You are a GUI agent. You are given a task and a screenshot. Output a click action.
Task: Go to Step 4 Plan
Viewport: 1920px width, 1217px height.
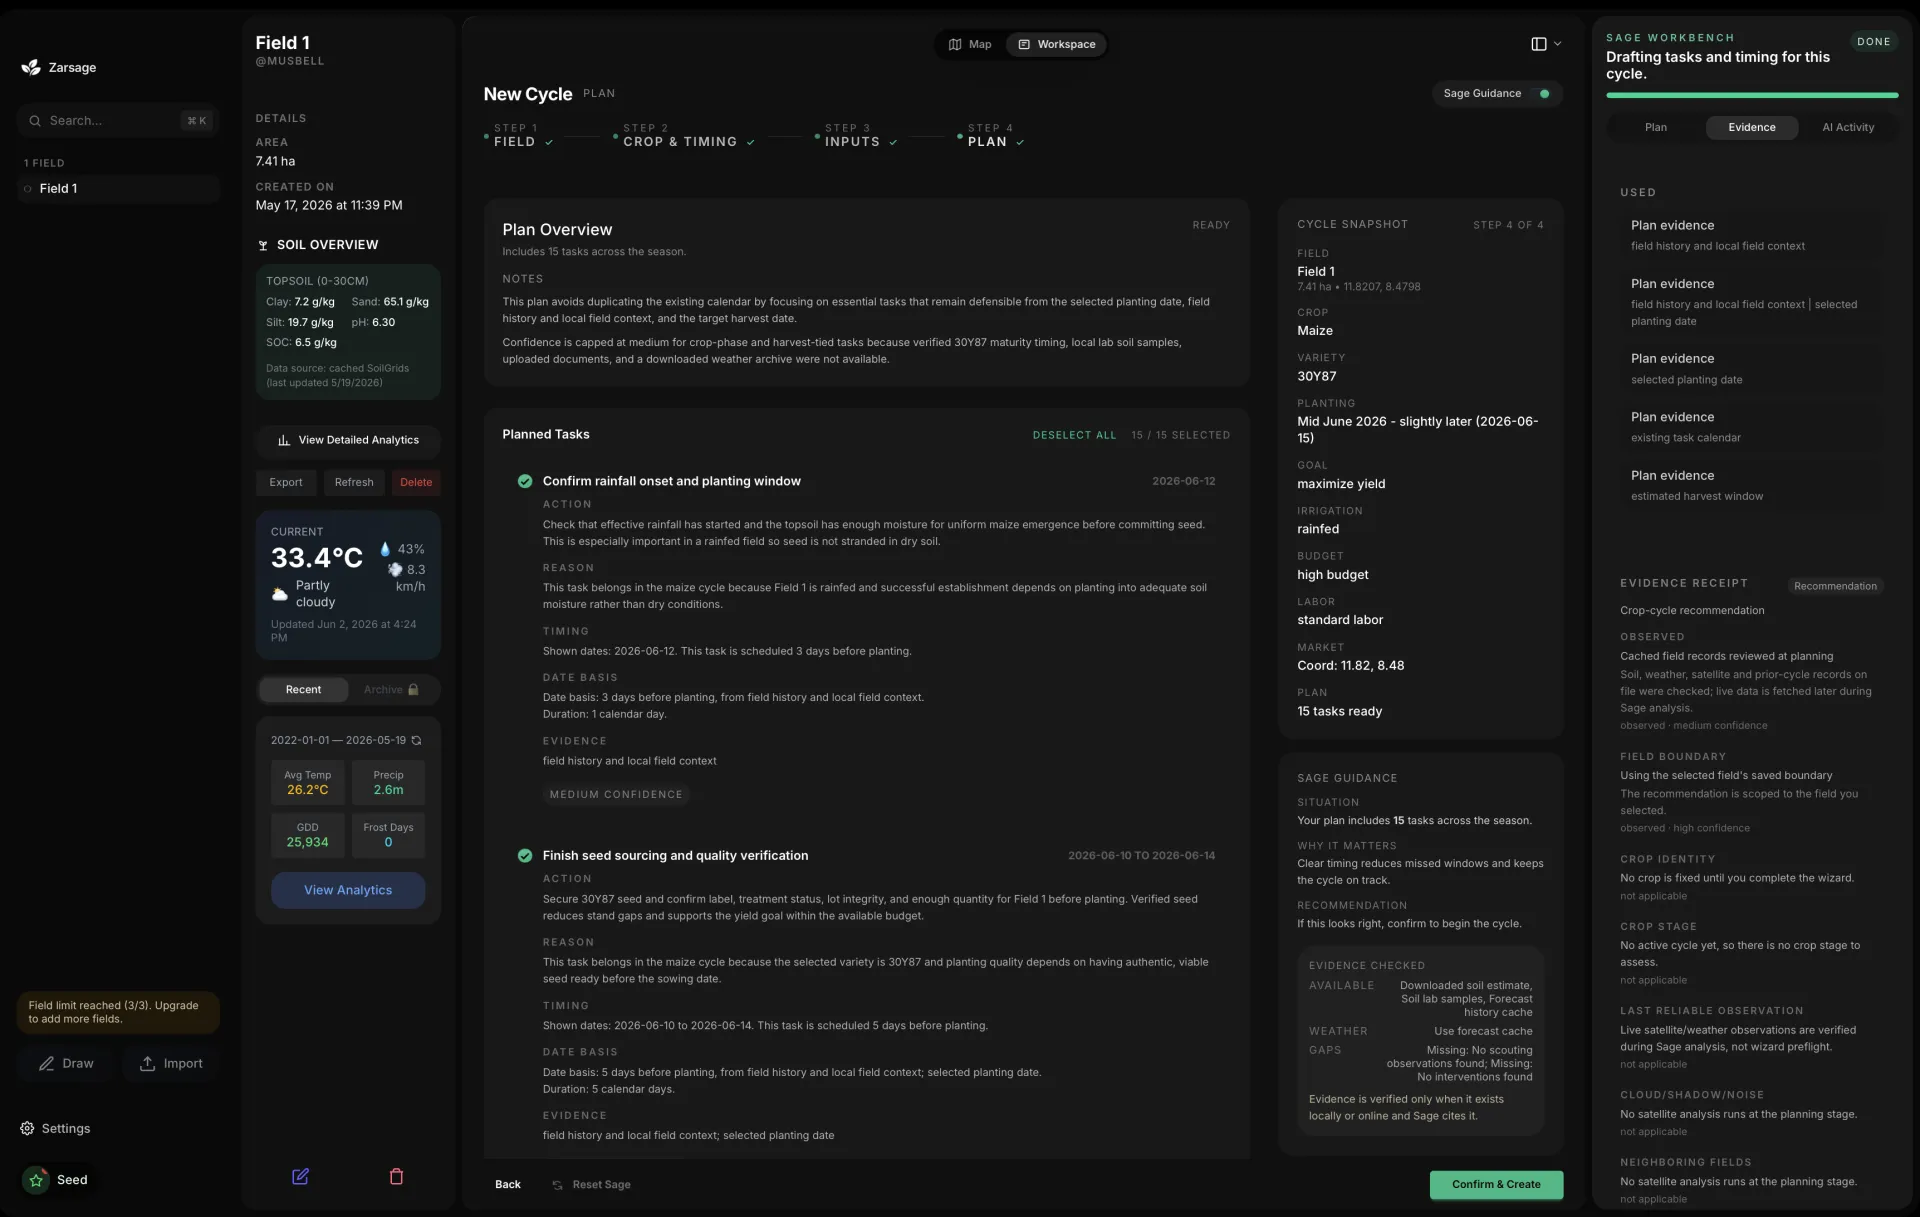(991, 135)
